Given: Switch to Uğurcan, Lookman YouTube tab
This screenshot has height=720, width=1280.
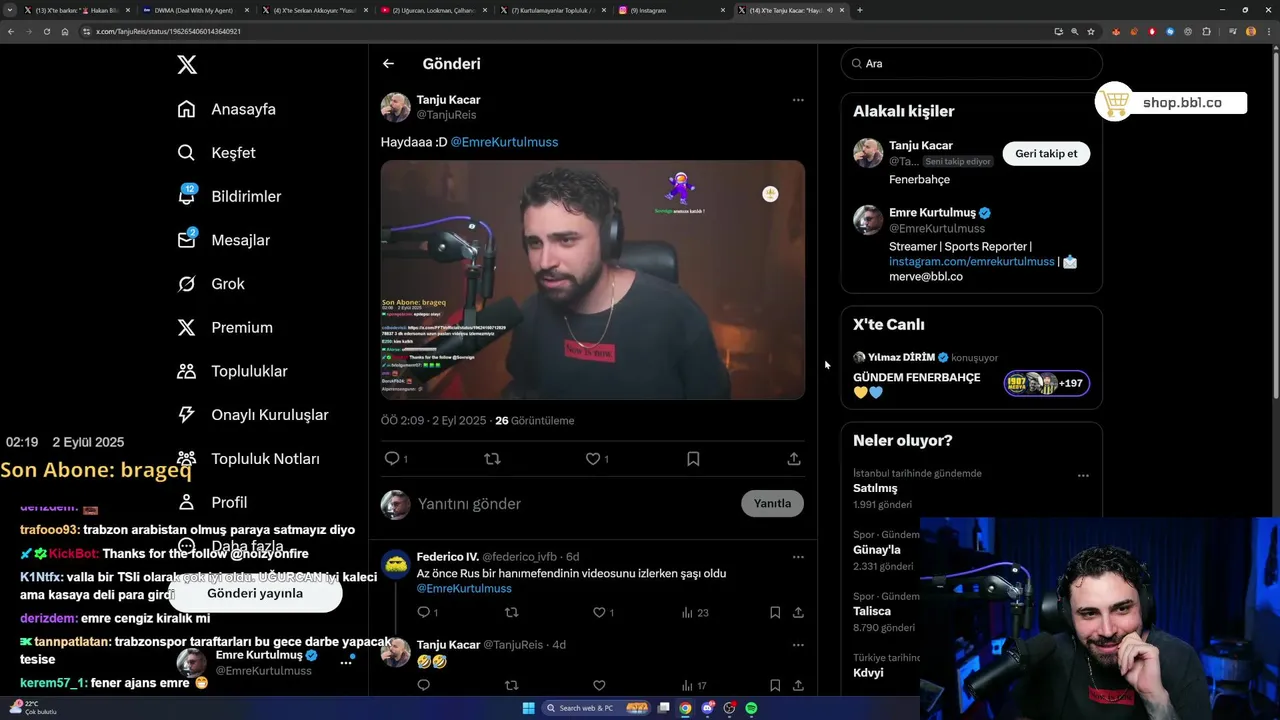Looking at the screenshot, I should [x=433, y=10].
